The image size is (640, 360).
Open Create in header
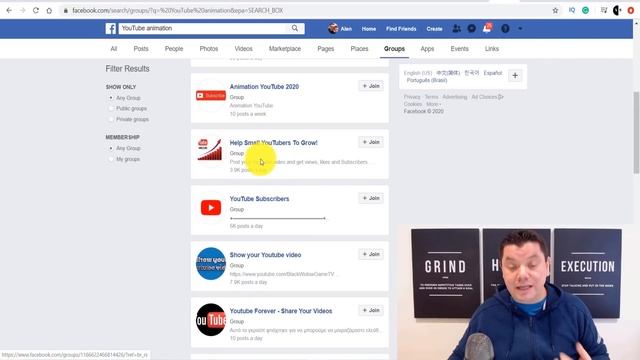434,29
